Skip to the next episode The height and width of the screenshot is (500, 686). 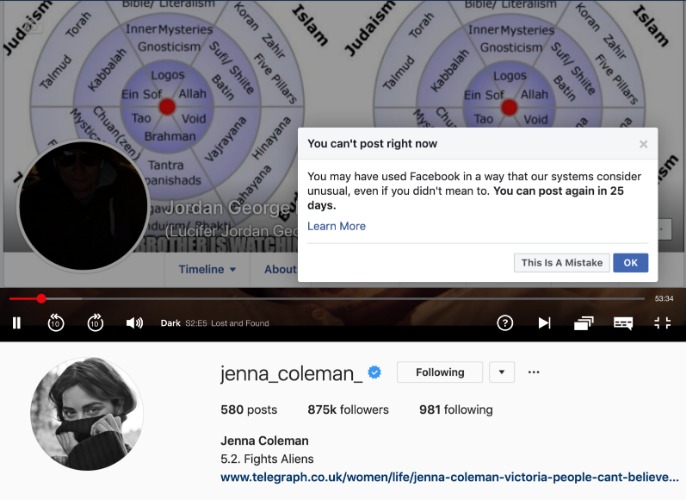click(x=544, y=323)
